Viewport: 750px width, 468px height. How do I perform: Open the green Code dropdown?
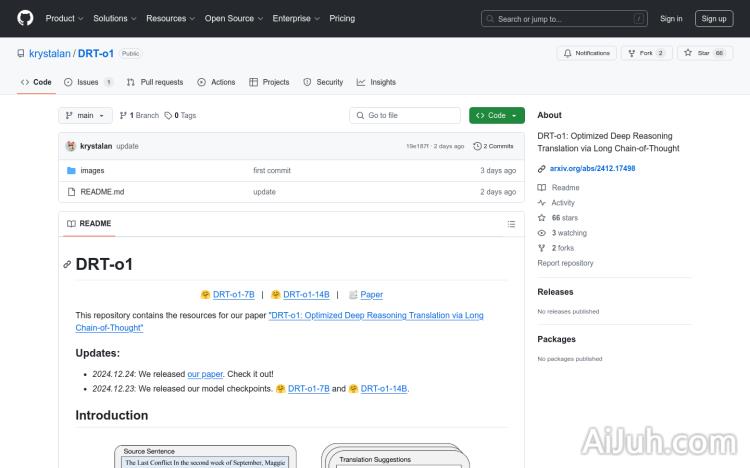(x=496, y=116)
